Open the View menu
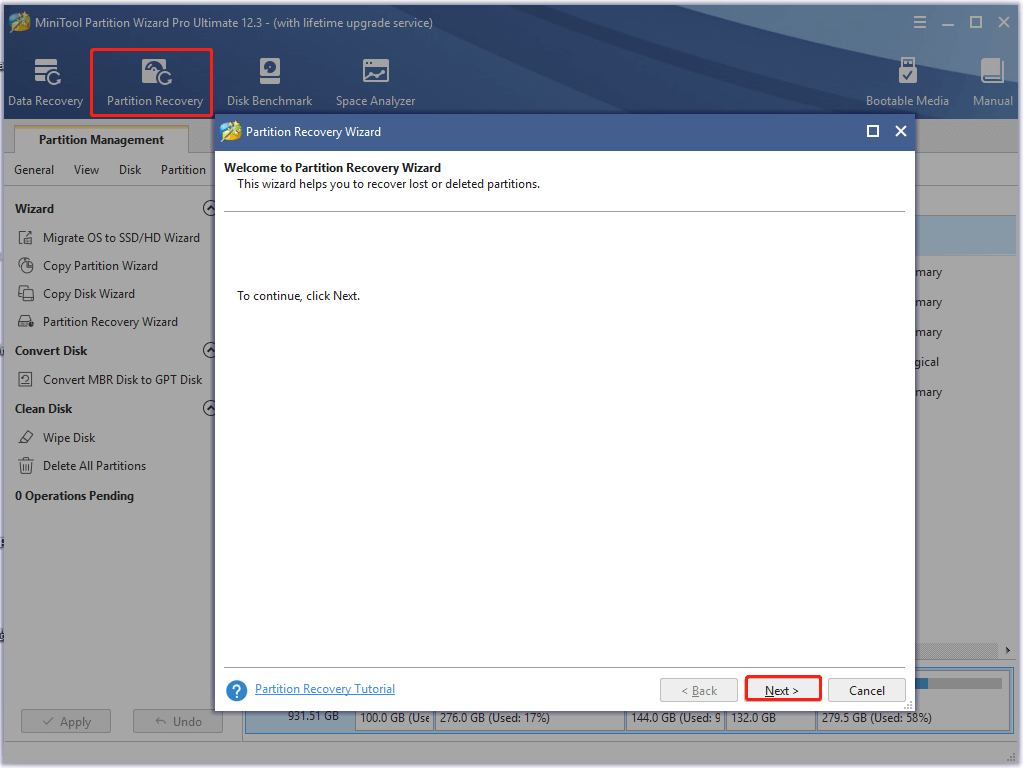1026x769 pixels. pyautogui.click(x=86, y=170)
